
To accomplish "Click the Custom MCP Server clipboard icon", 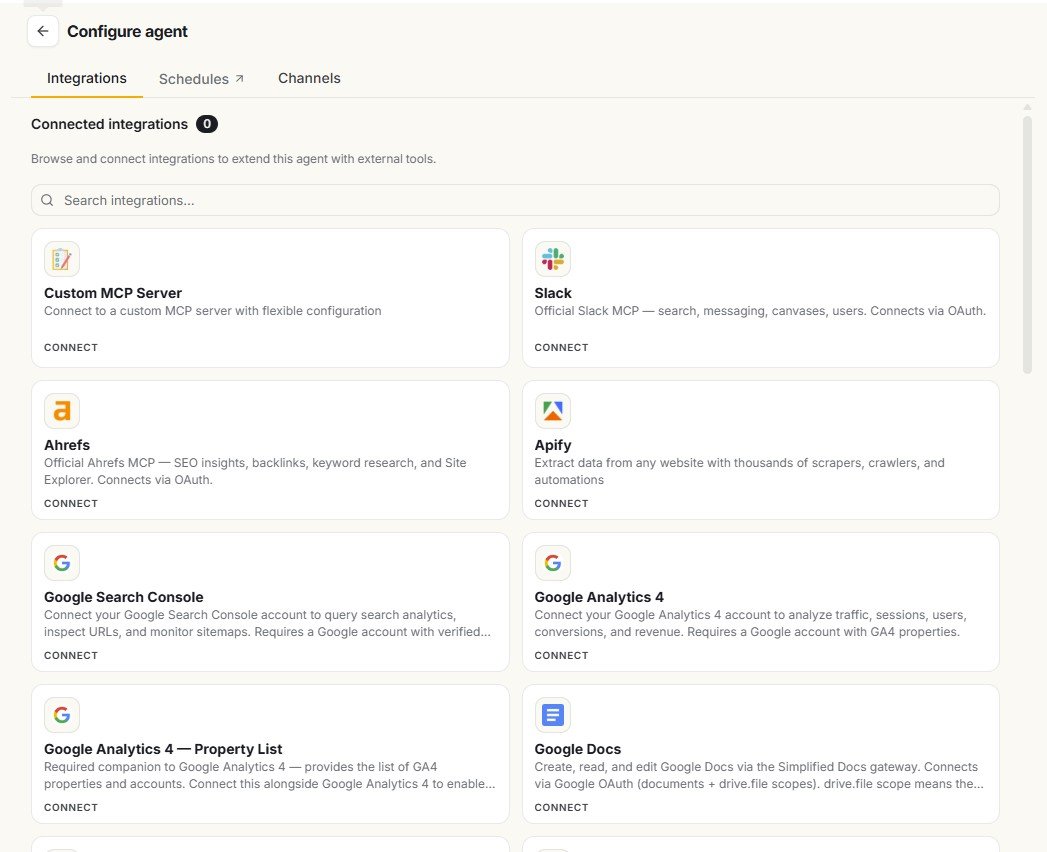I will coord(61,259).
